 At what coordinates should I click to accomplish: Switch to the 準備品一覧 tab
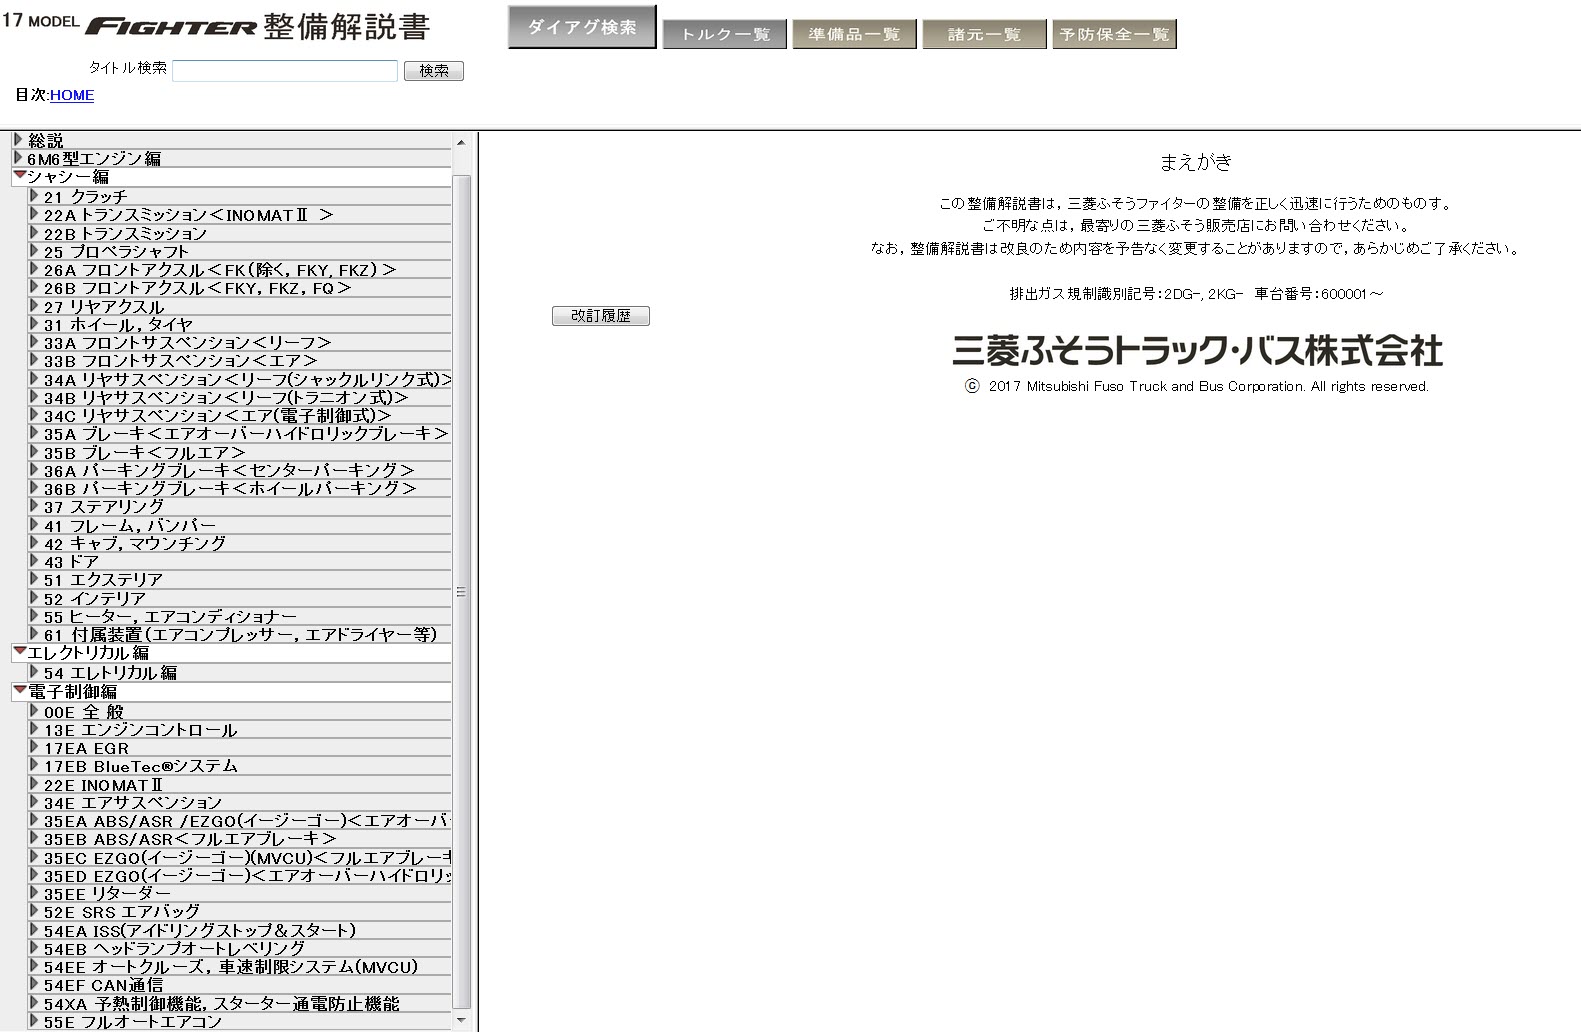[x=854, y=35]
